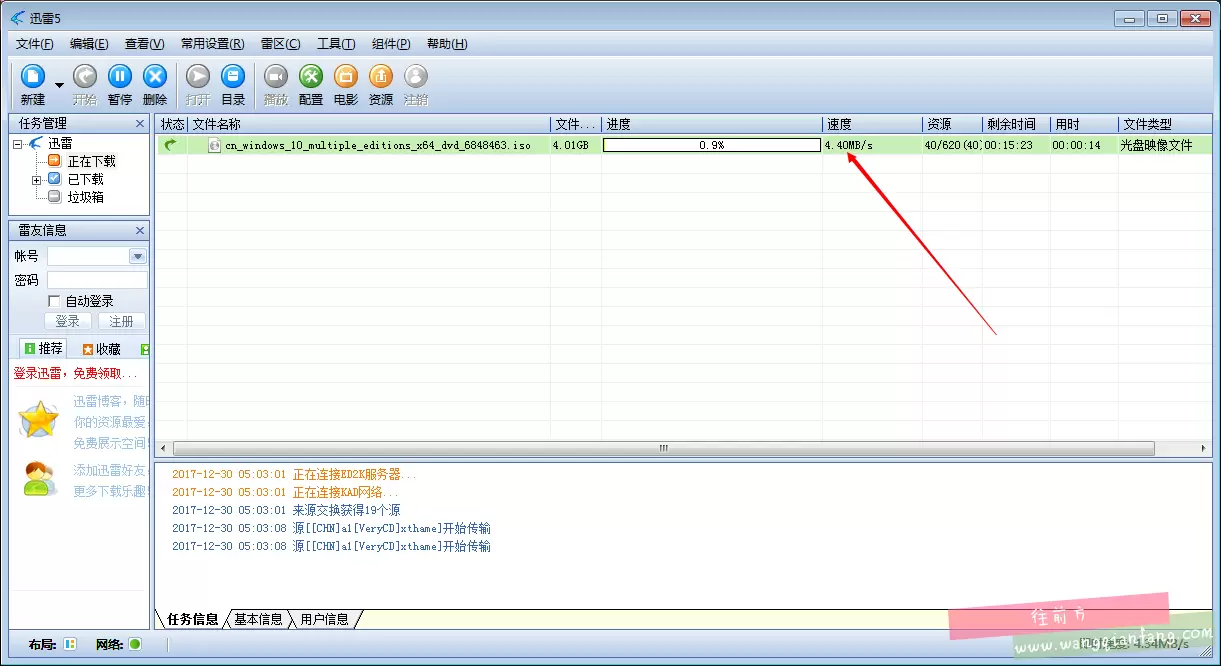Switch to the 用户信息 tab
1221x666 pixels.
pos(324,619)
